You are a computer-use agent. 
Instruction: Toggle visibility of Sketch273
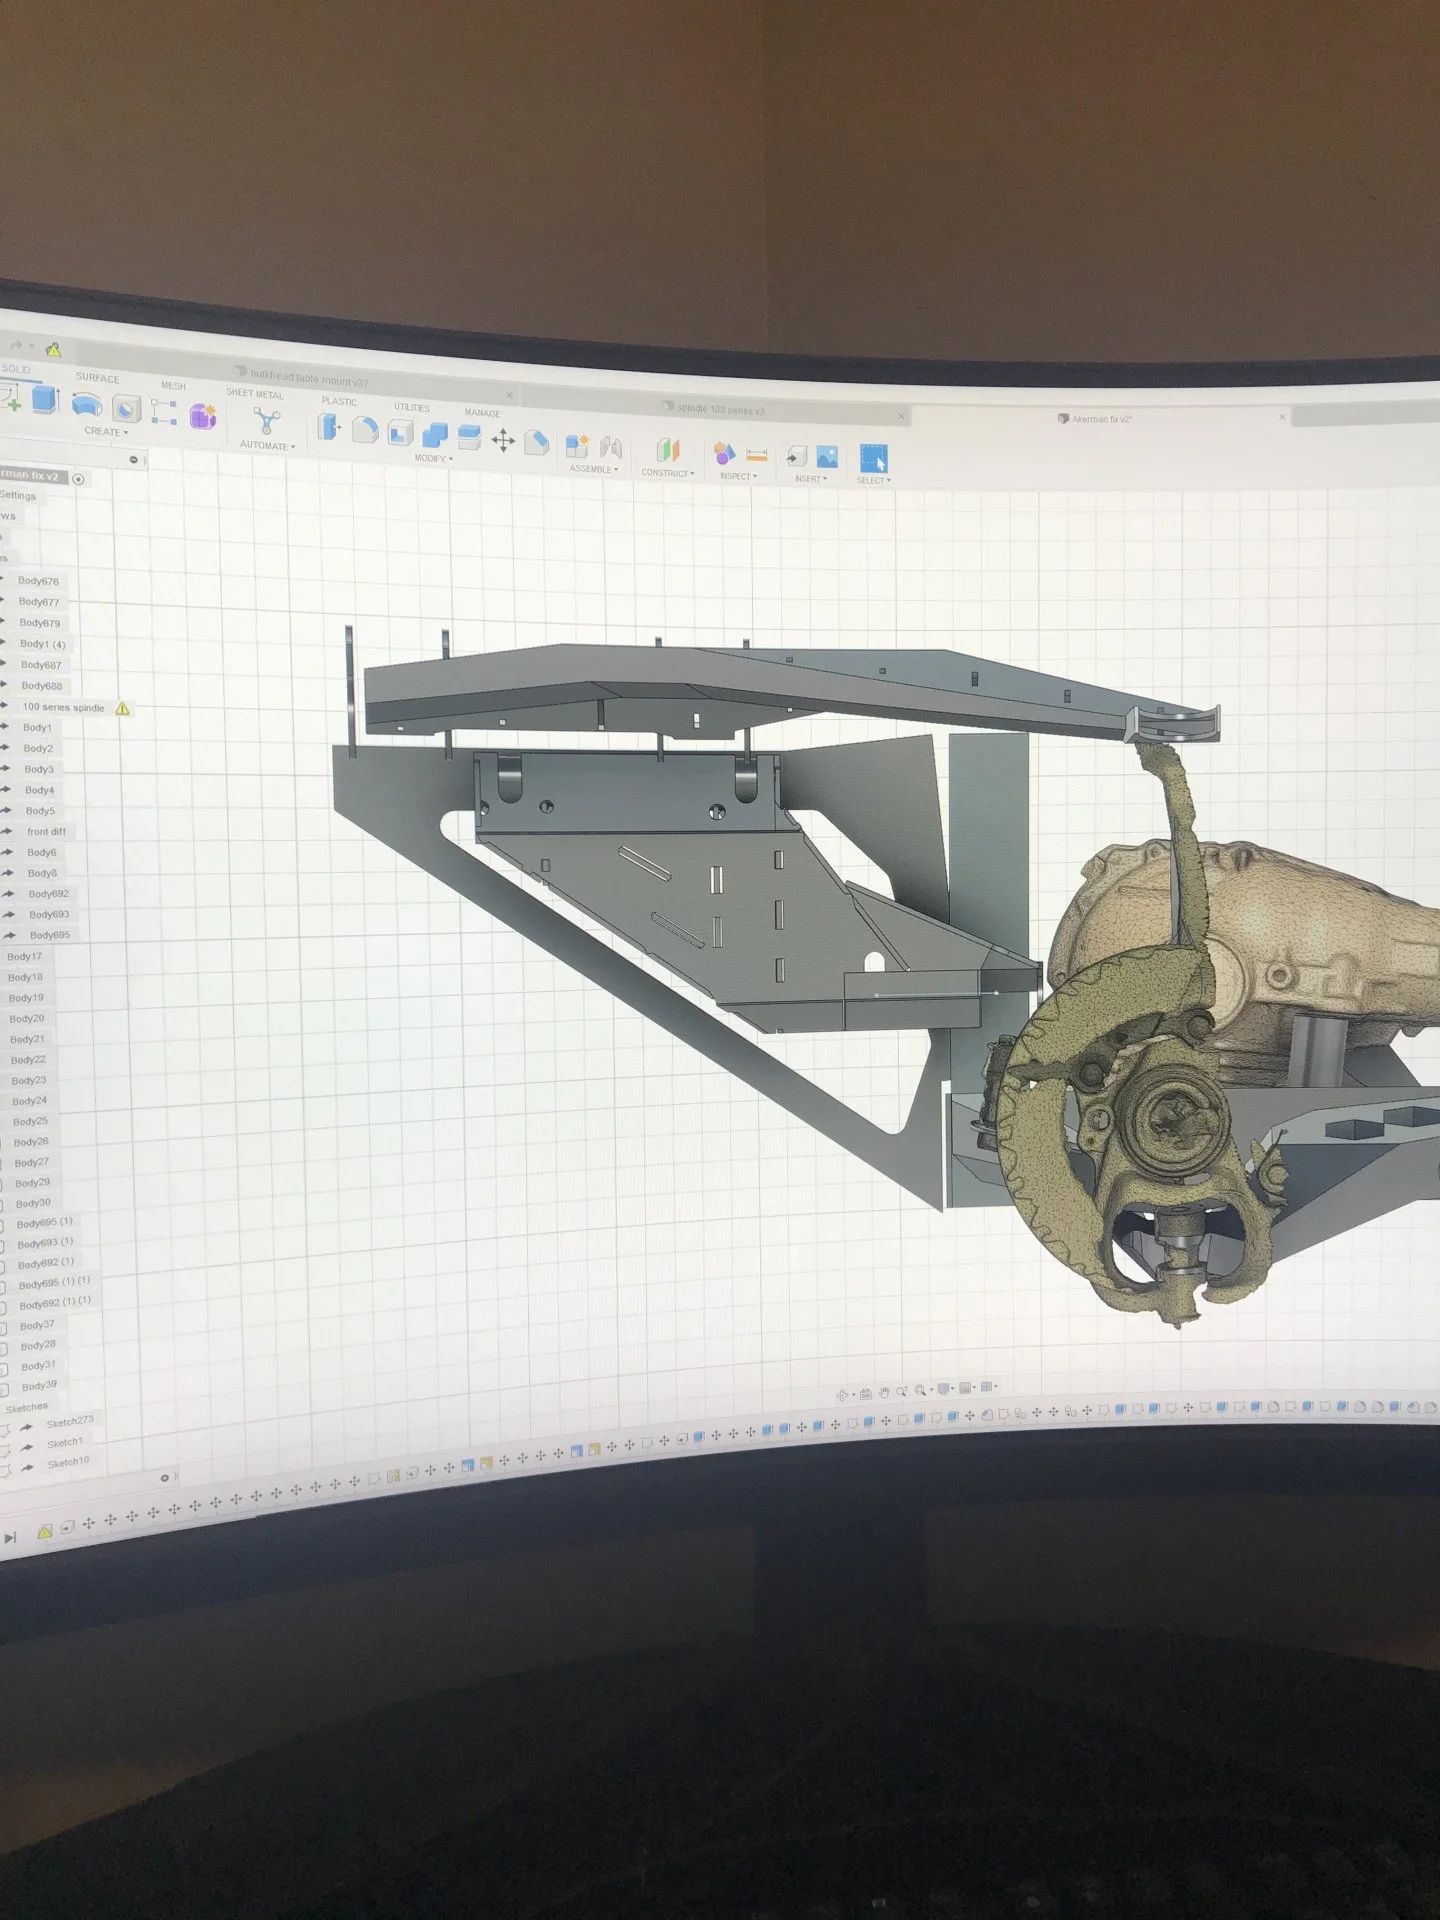pyautogui.click(x=5, y=1430)
